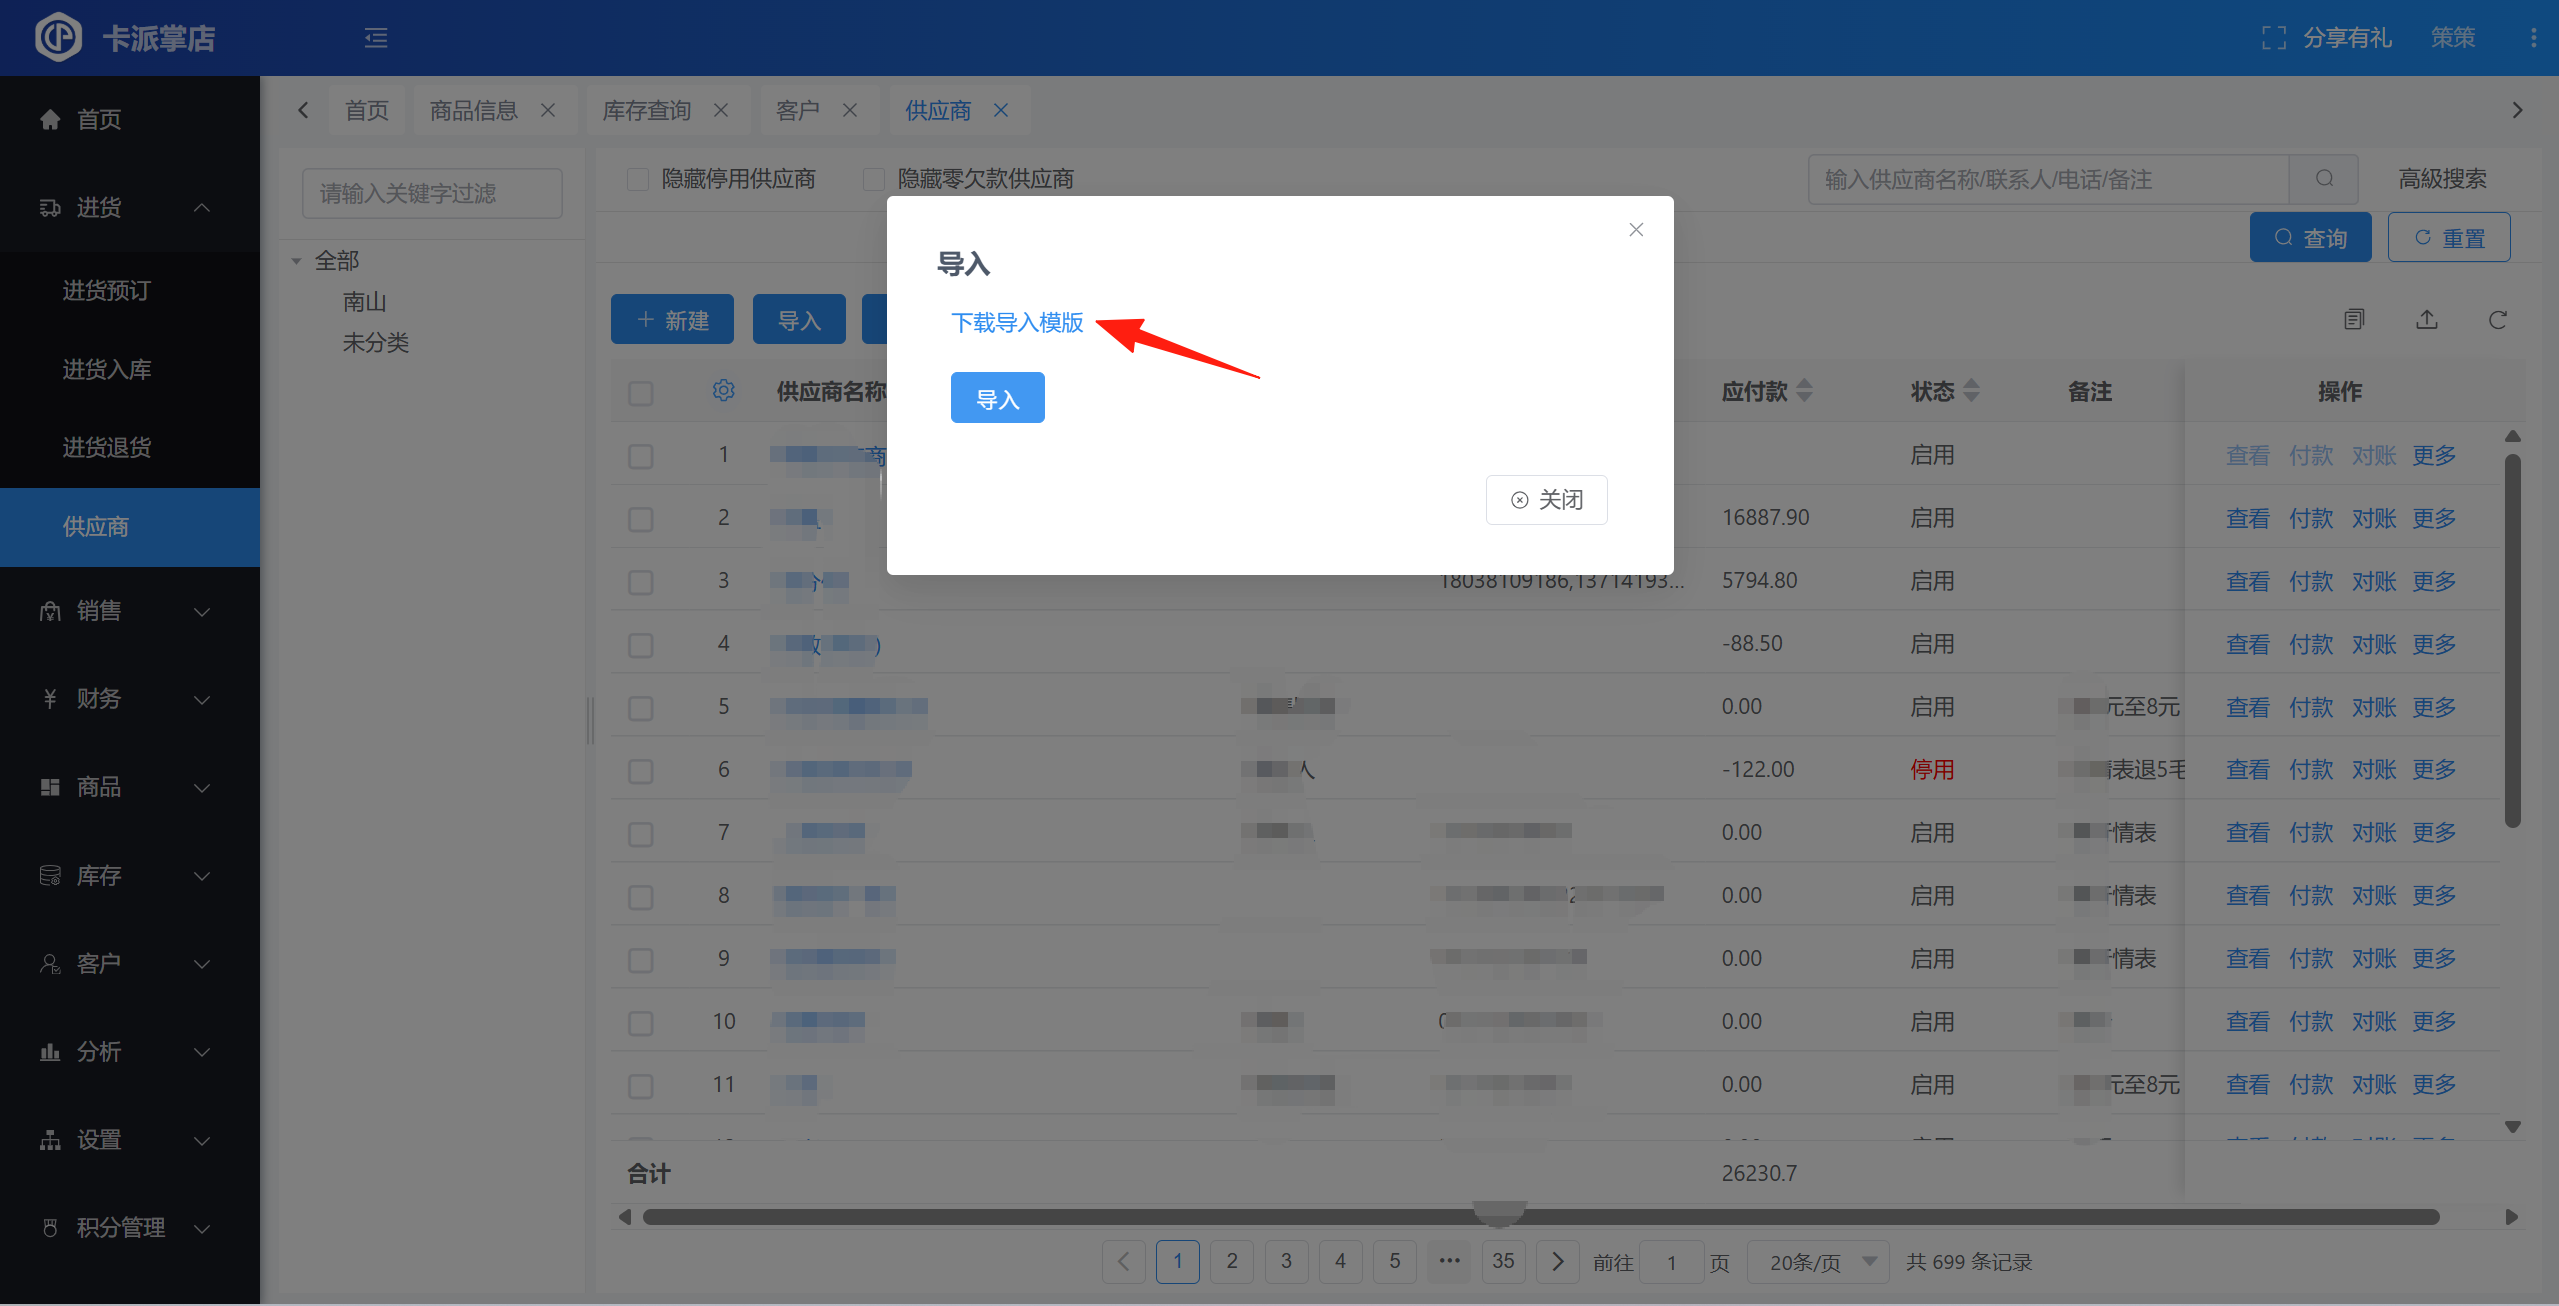Click the sidebar collapse menu icon

click(x=376, y=38)
